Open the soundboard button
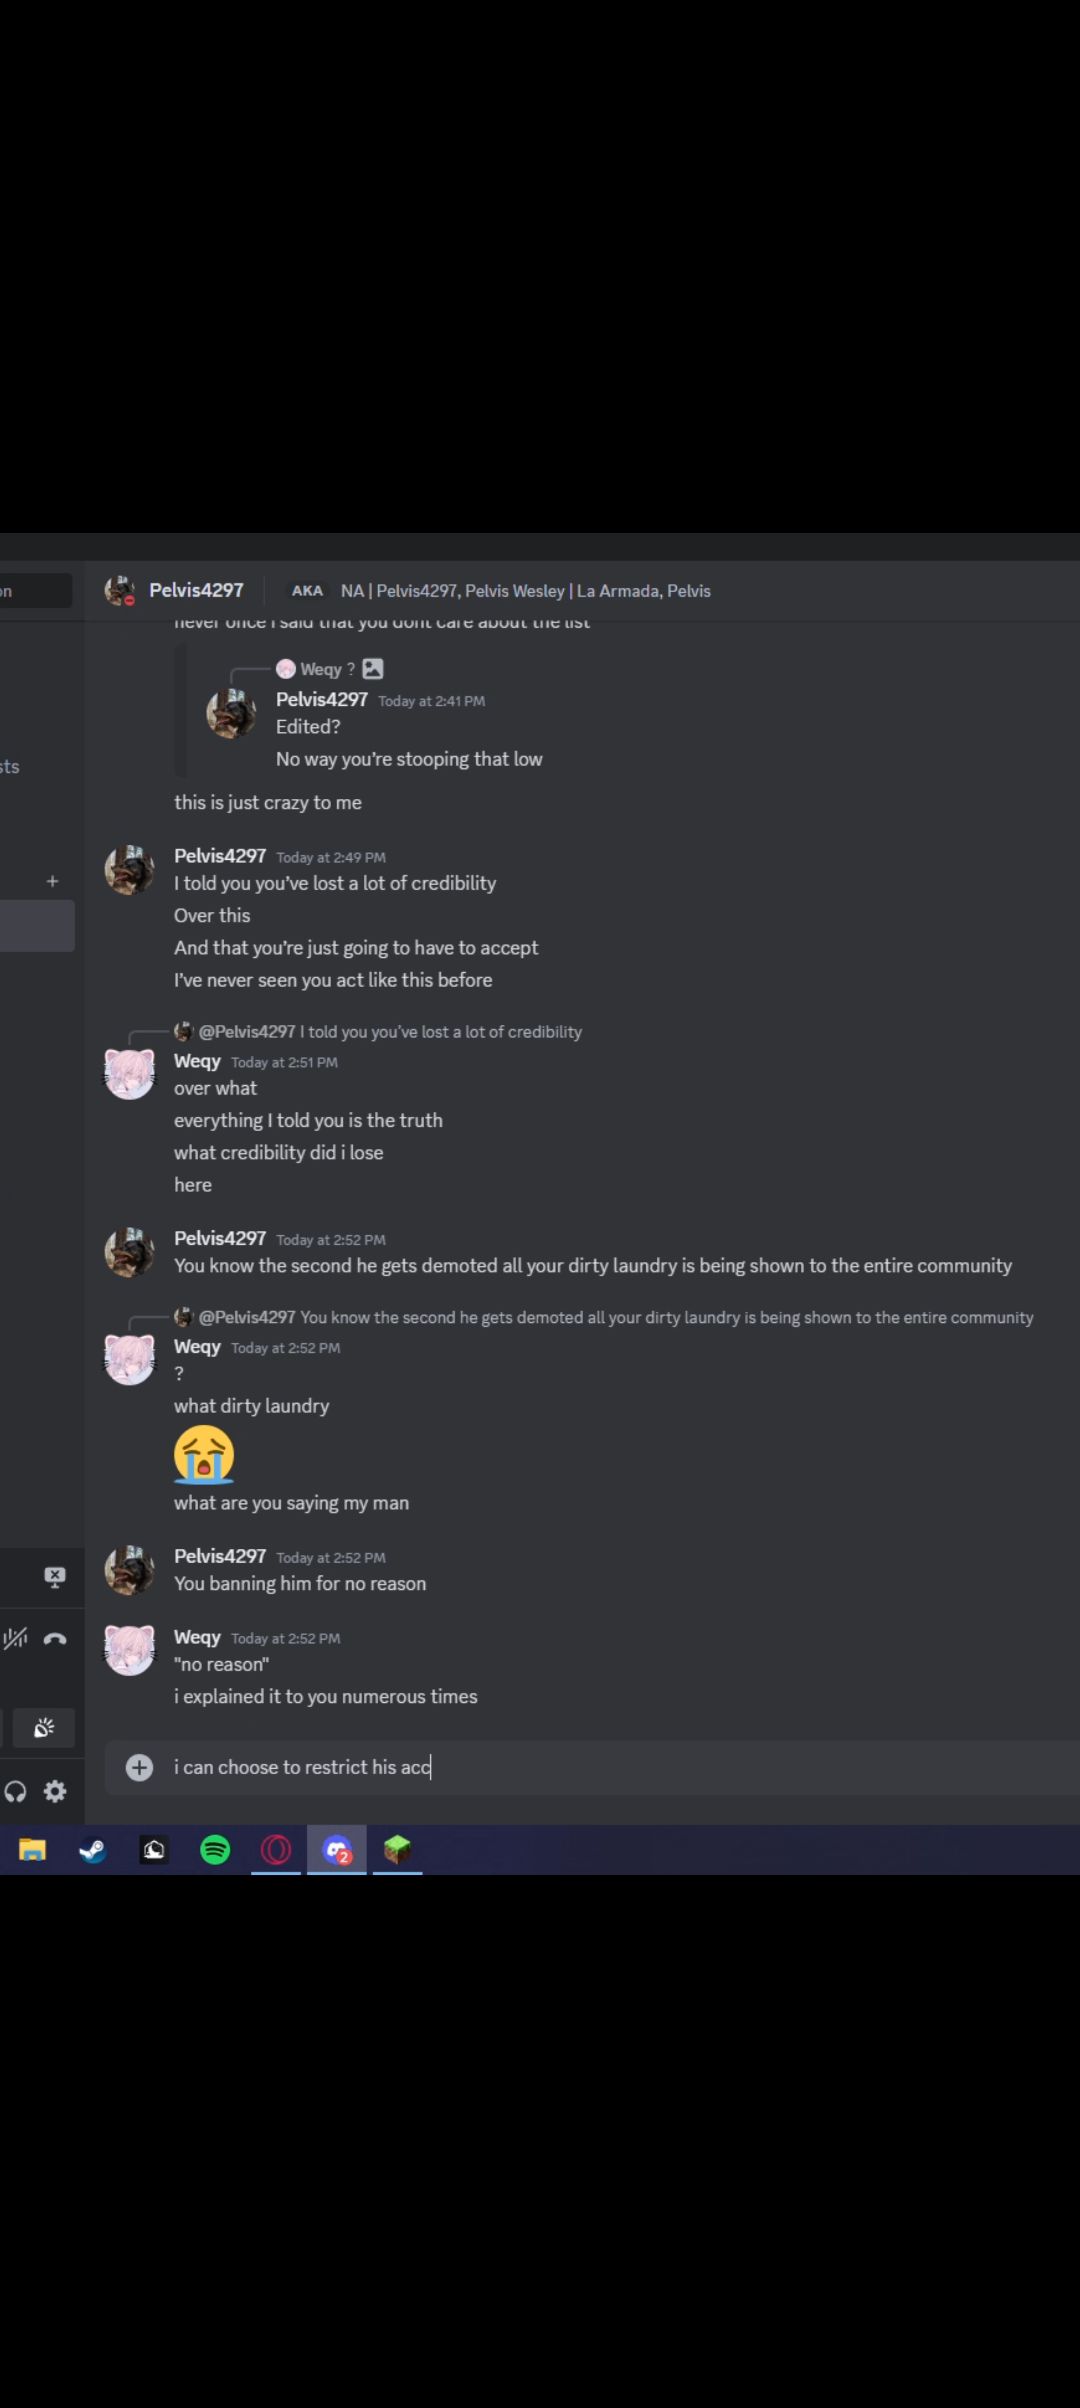 (44, 1728)
